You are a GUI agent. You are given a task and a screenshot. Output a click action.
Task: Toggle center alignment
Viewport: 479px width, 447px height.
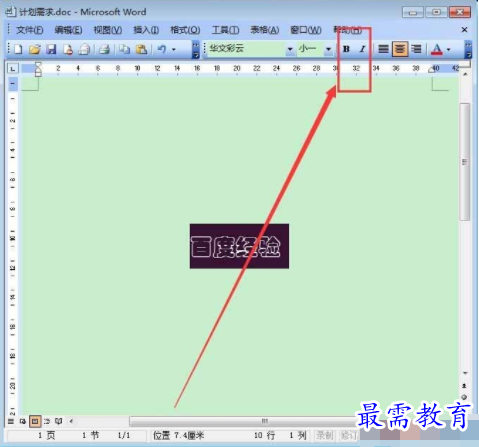[x=400, y=49]
